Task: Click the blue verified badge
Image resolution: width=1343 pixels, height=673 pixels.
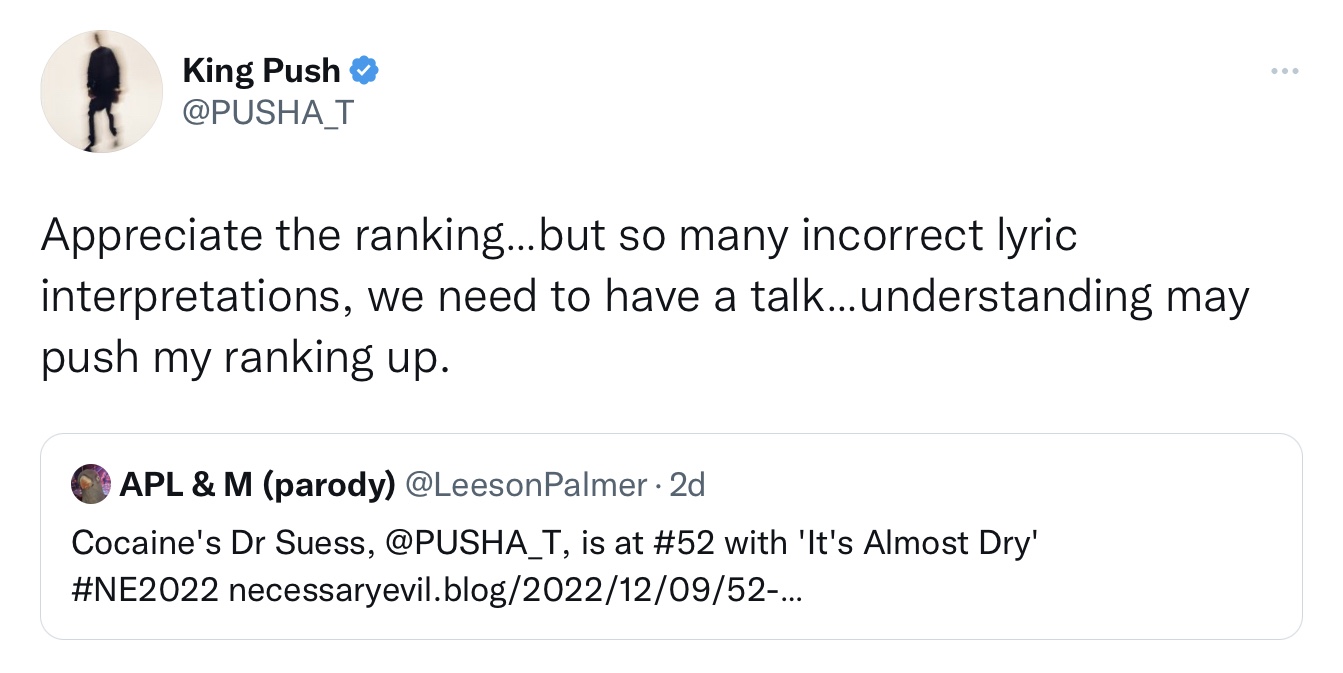Action: 363,71
